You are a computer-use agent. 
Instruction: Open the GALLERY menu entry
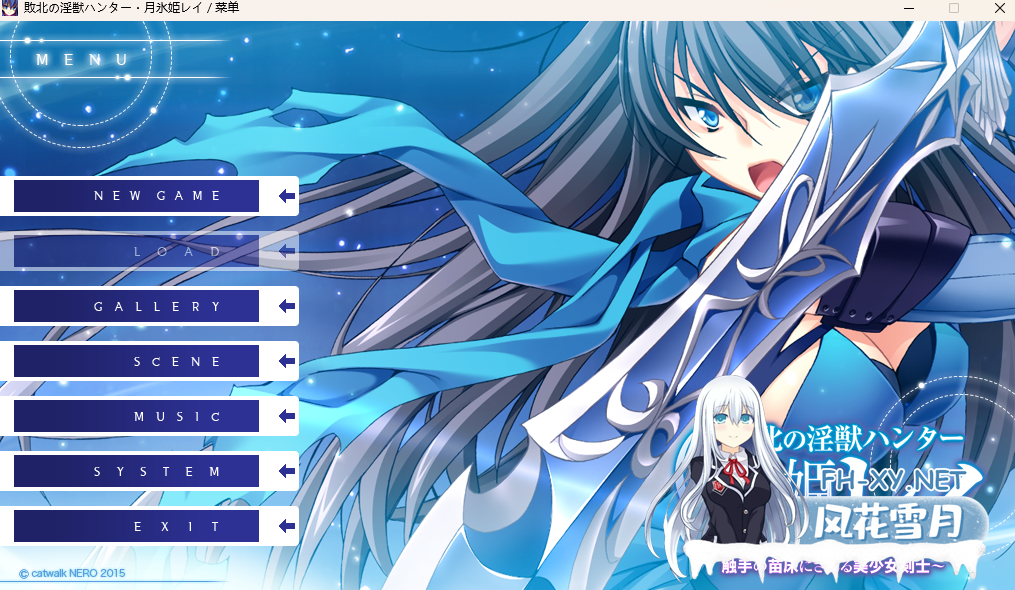137,306
